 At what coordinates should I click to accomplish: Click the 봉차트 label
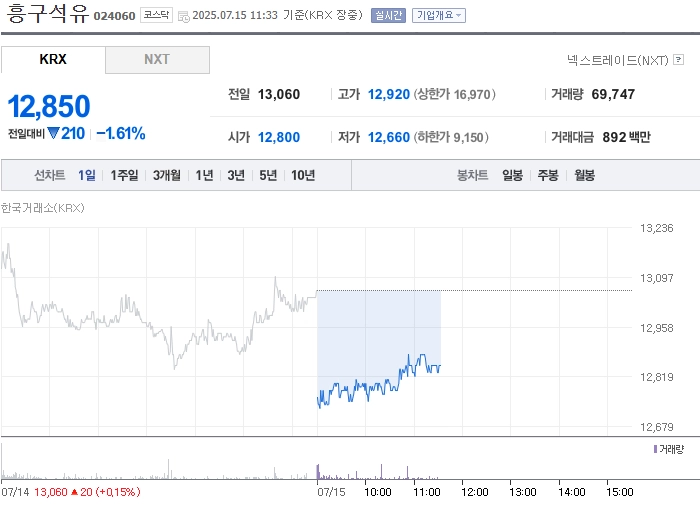[472, 175]
